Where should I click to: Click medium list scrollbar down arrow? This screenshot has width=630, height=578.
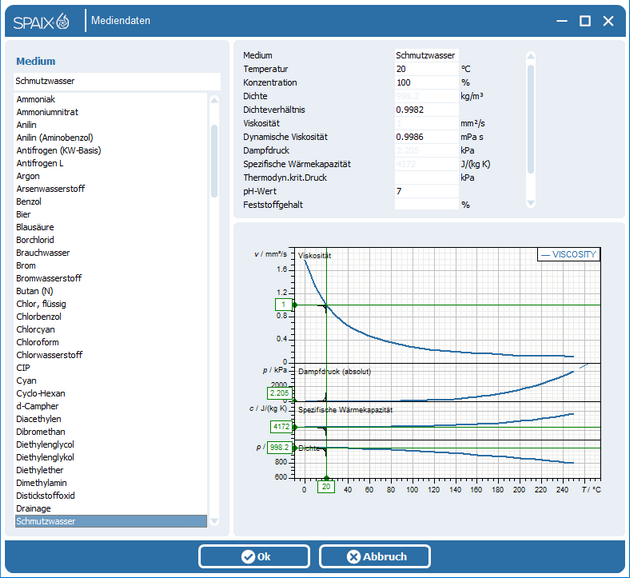214,521
